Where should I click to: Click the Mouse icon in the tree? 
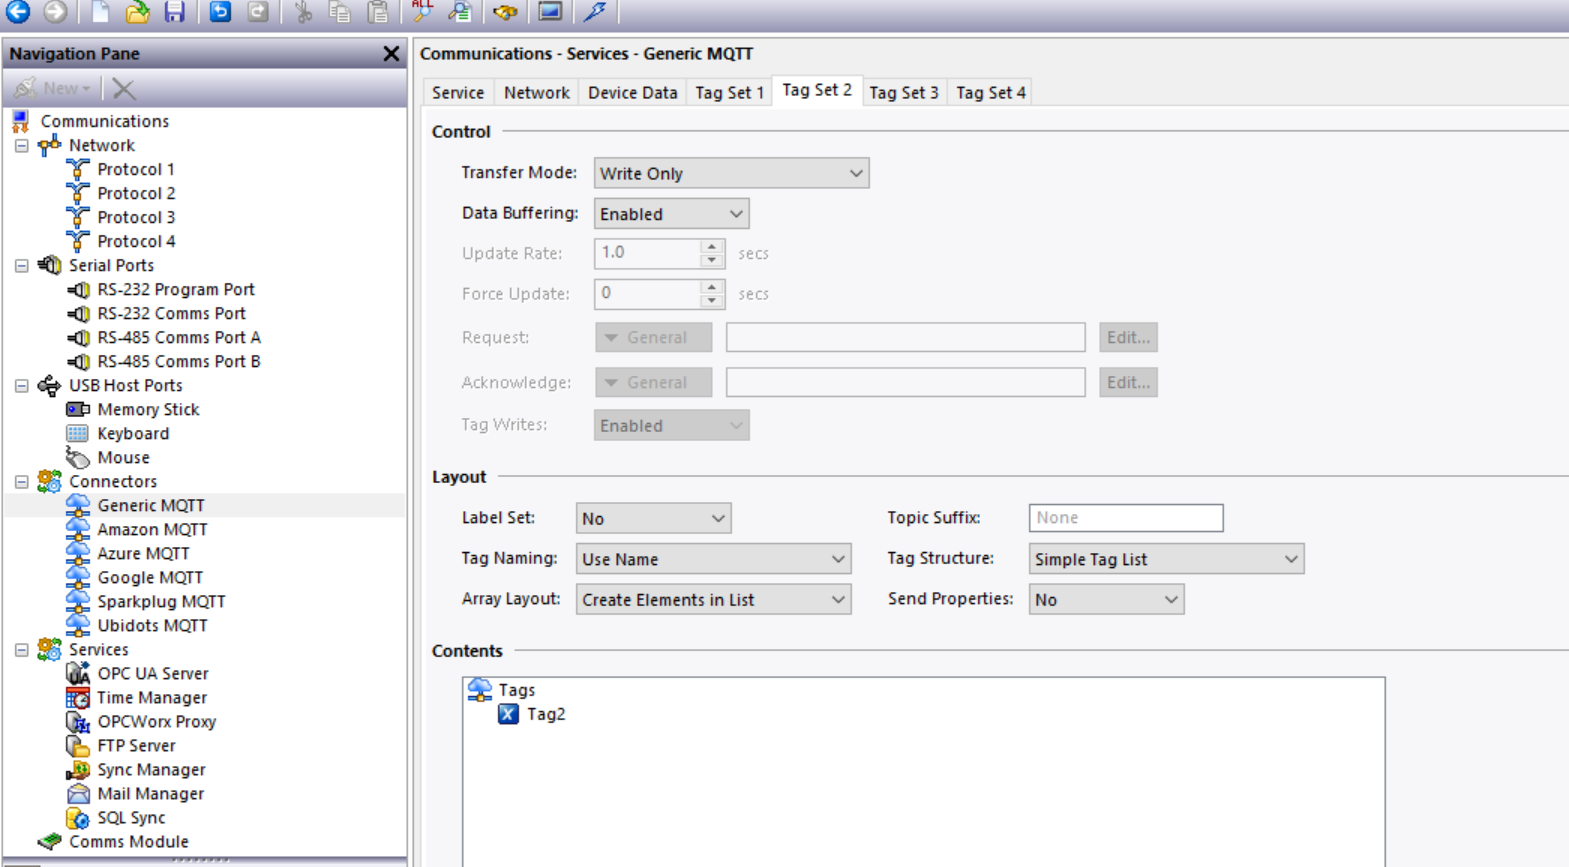(x=77, y=457)
